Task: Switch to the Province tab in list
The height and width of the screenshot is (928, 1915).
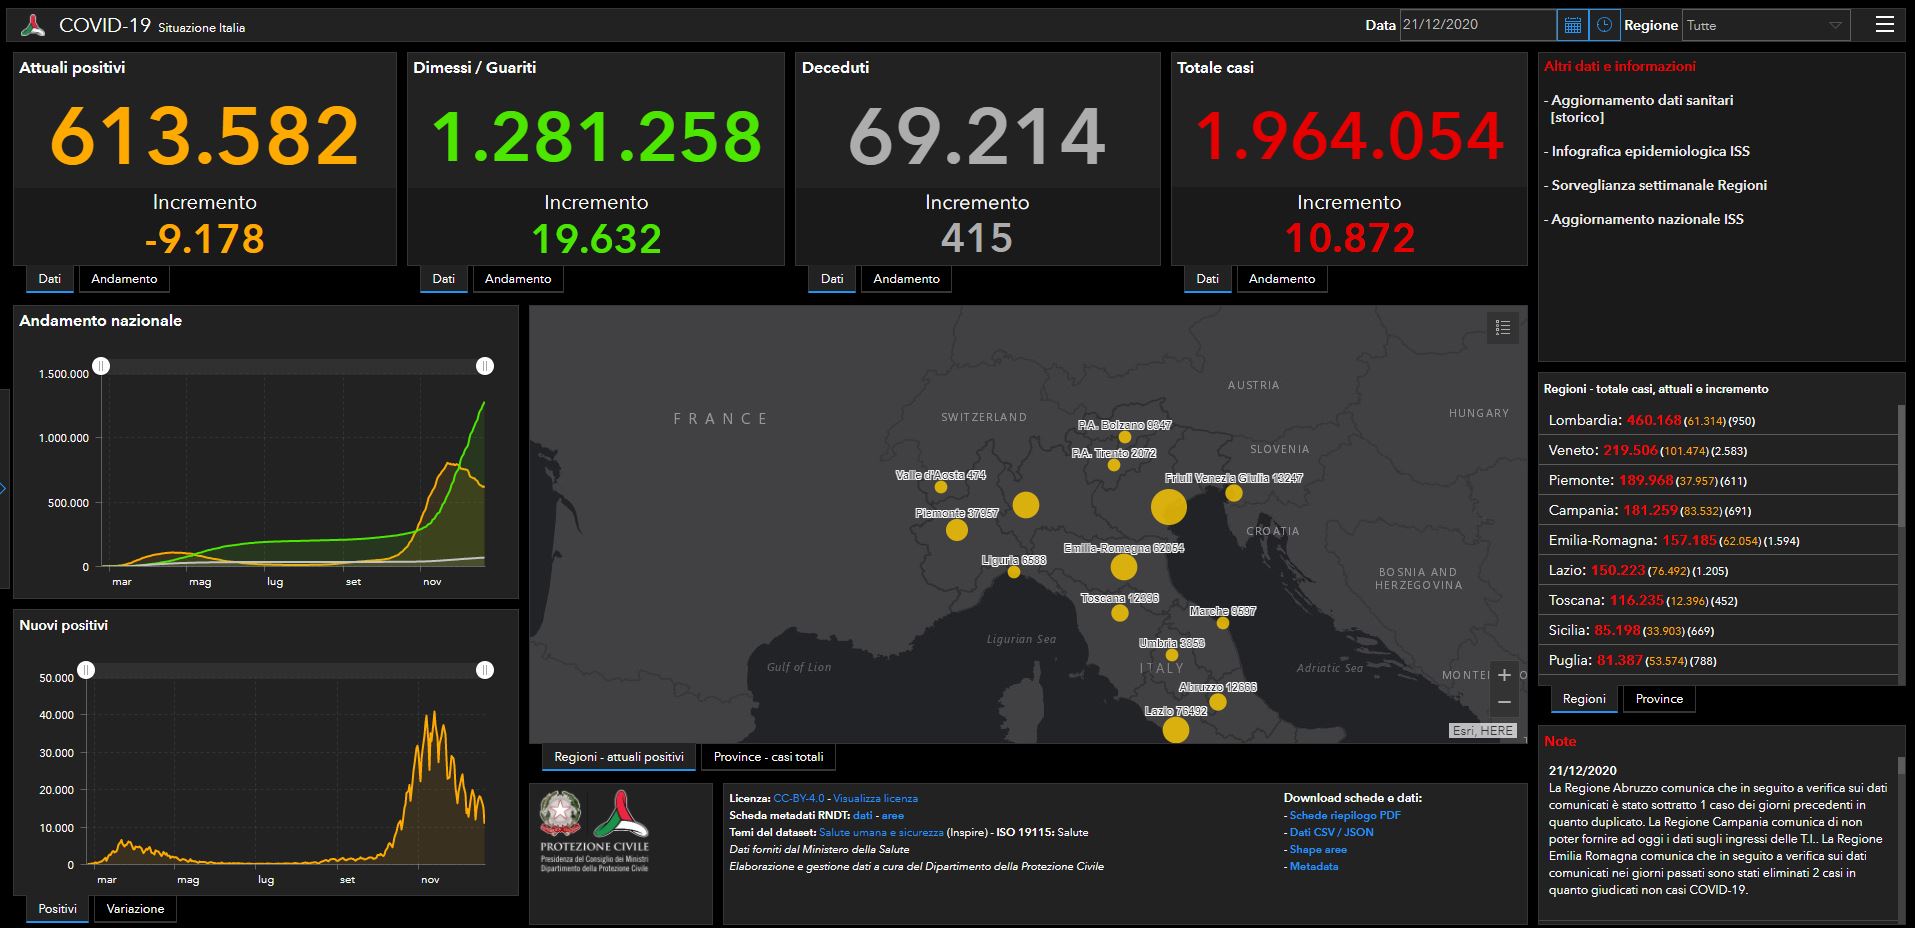Action: click(x=1659, y=699)
